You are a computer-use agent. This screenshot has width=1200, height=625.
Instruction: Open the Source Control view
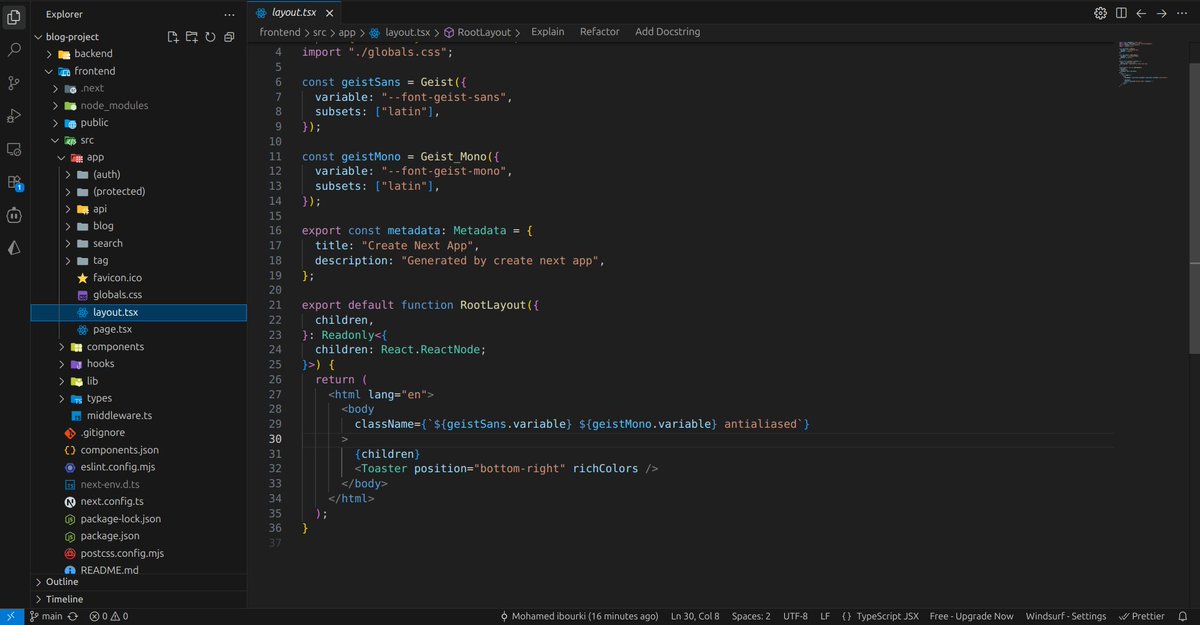14,82
